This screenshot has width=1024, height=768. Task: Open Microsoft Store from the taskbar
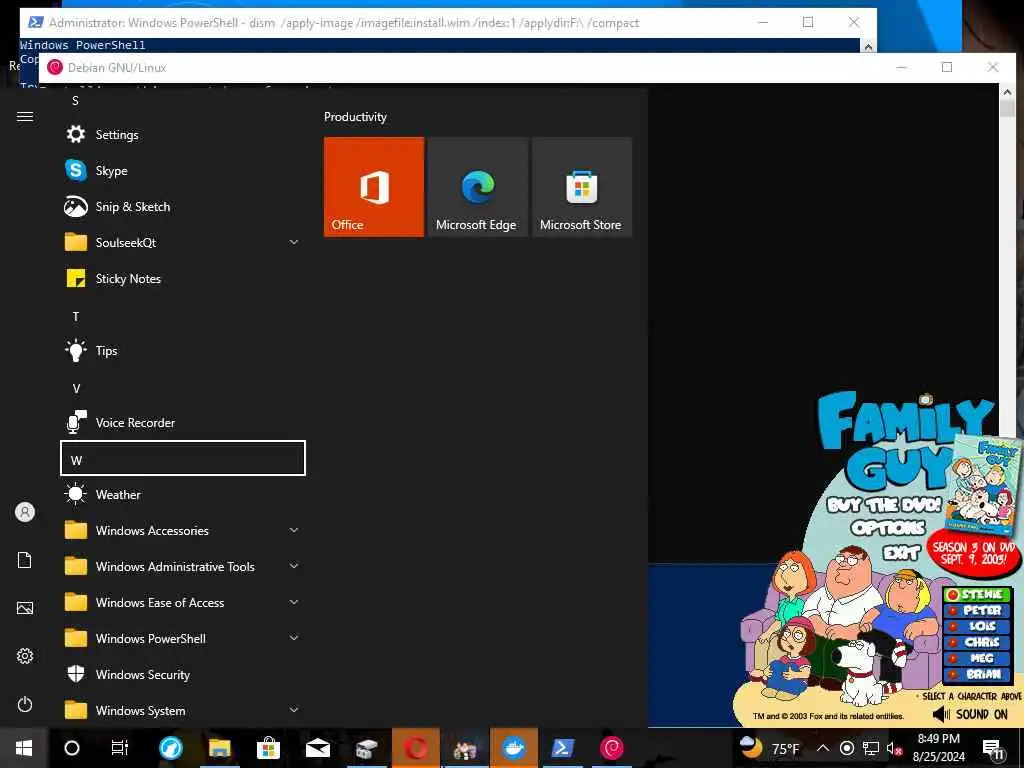(x=268, y=748)
